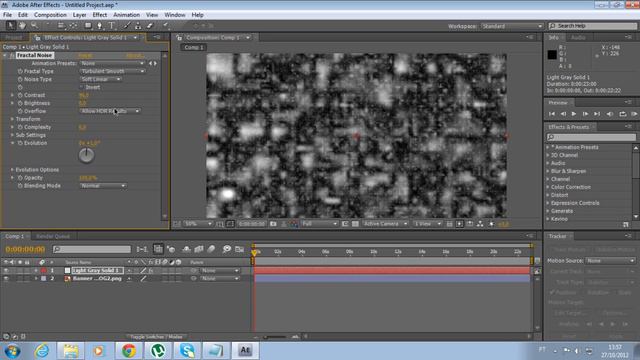Viewport: 640px width, 360px height.
Task: Select the Puppet Pin tool
Action: click(x=166, y=26)
